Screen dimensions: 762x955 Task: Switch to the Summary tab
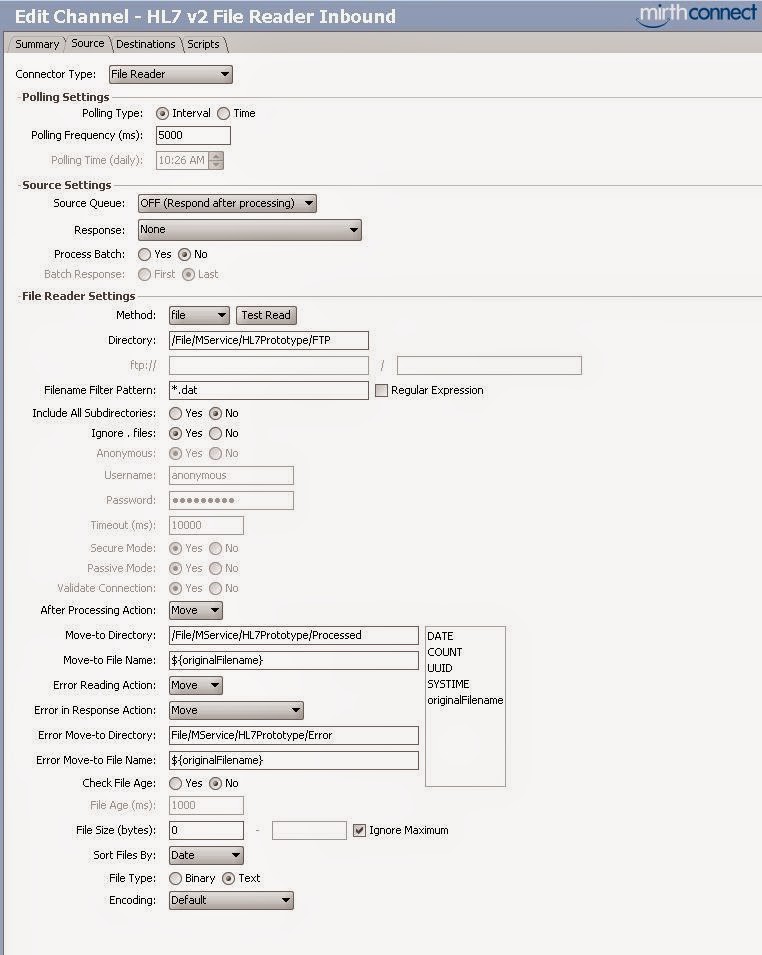[x=36, y=44]
